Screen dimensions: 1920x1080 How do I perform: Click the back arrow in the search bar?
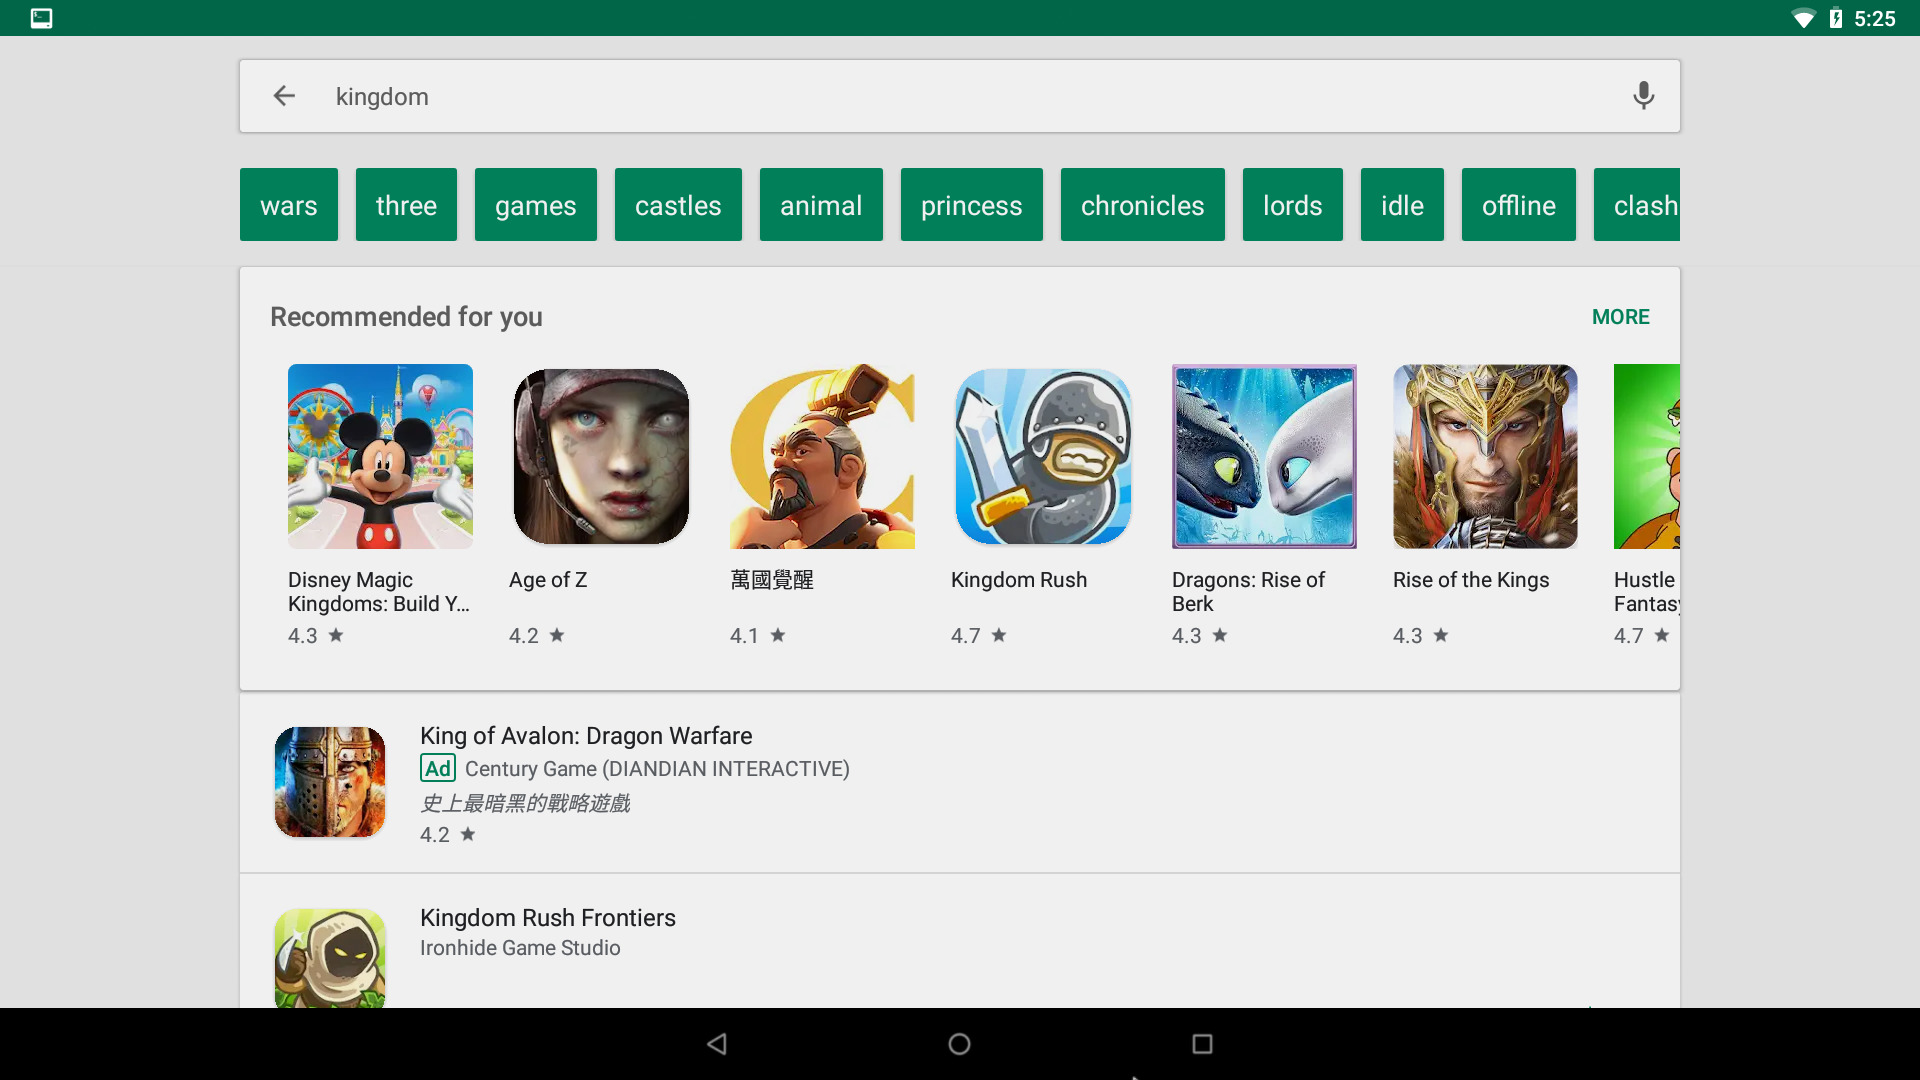click(x=284, y=96)
